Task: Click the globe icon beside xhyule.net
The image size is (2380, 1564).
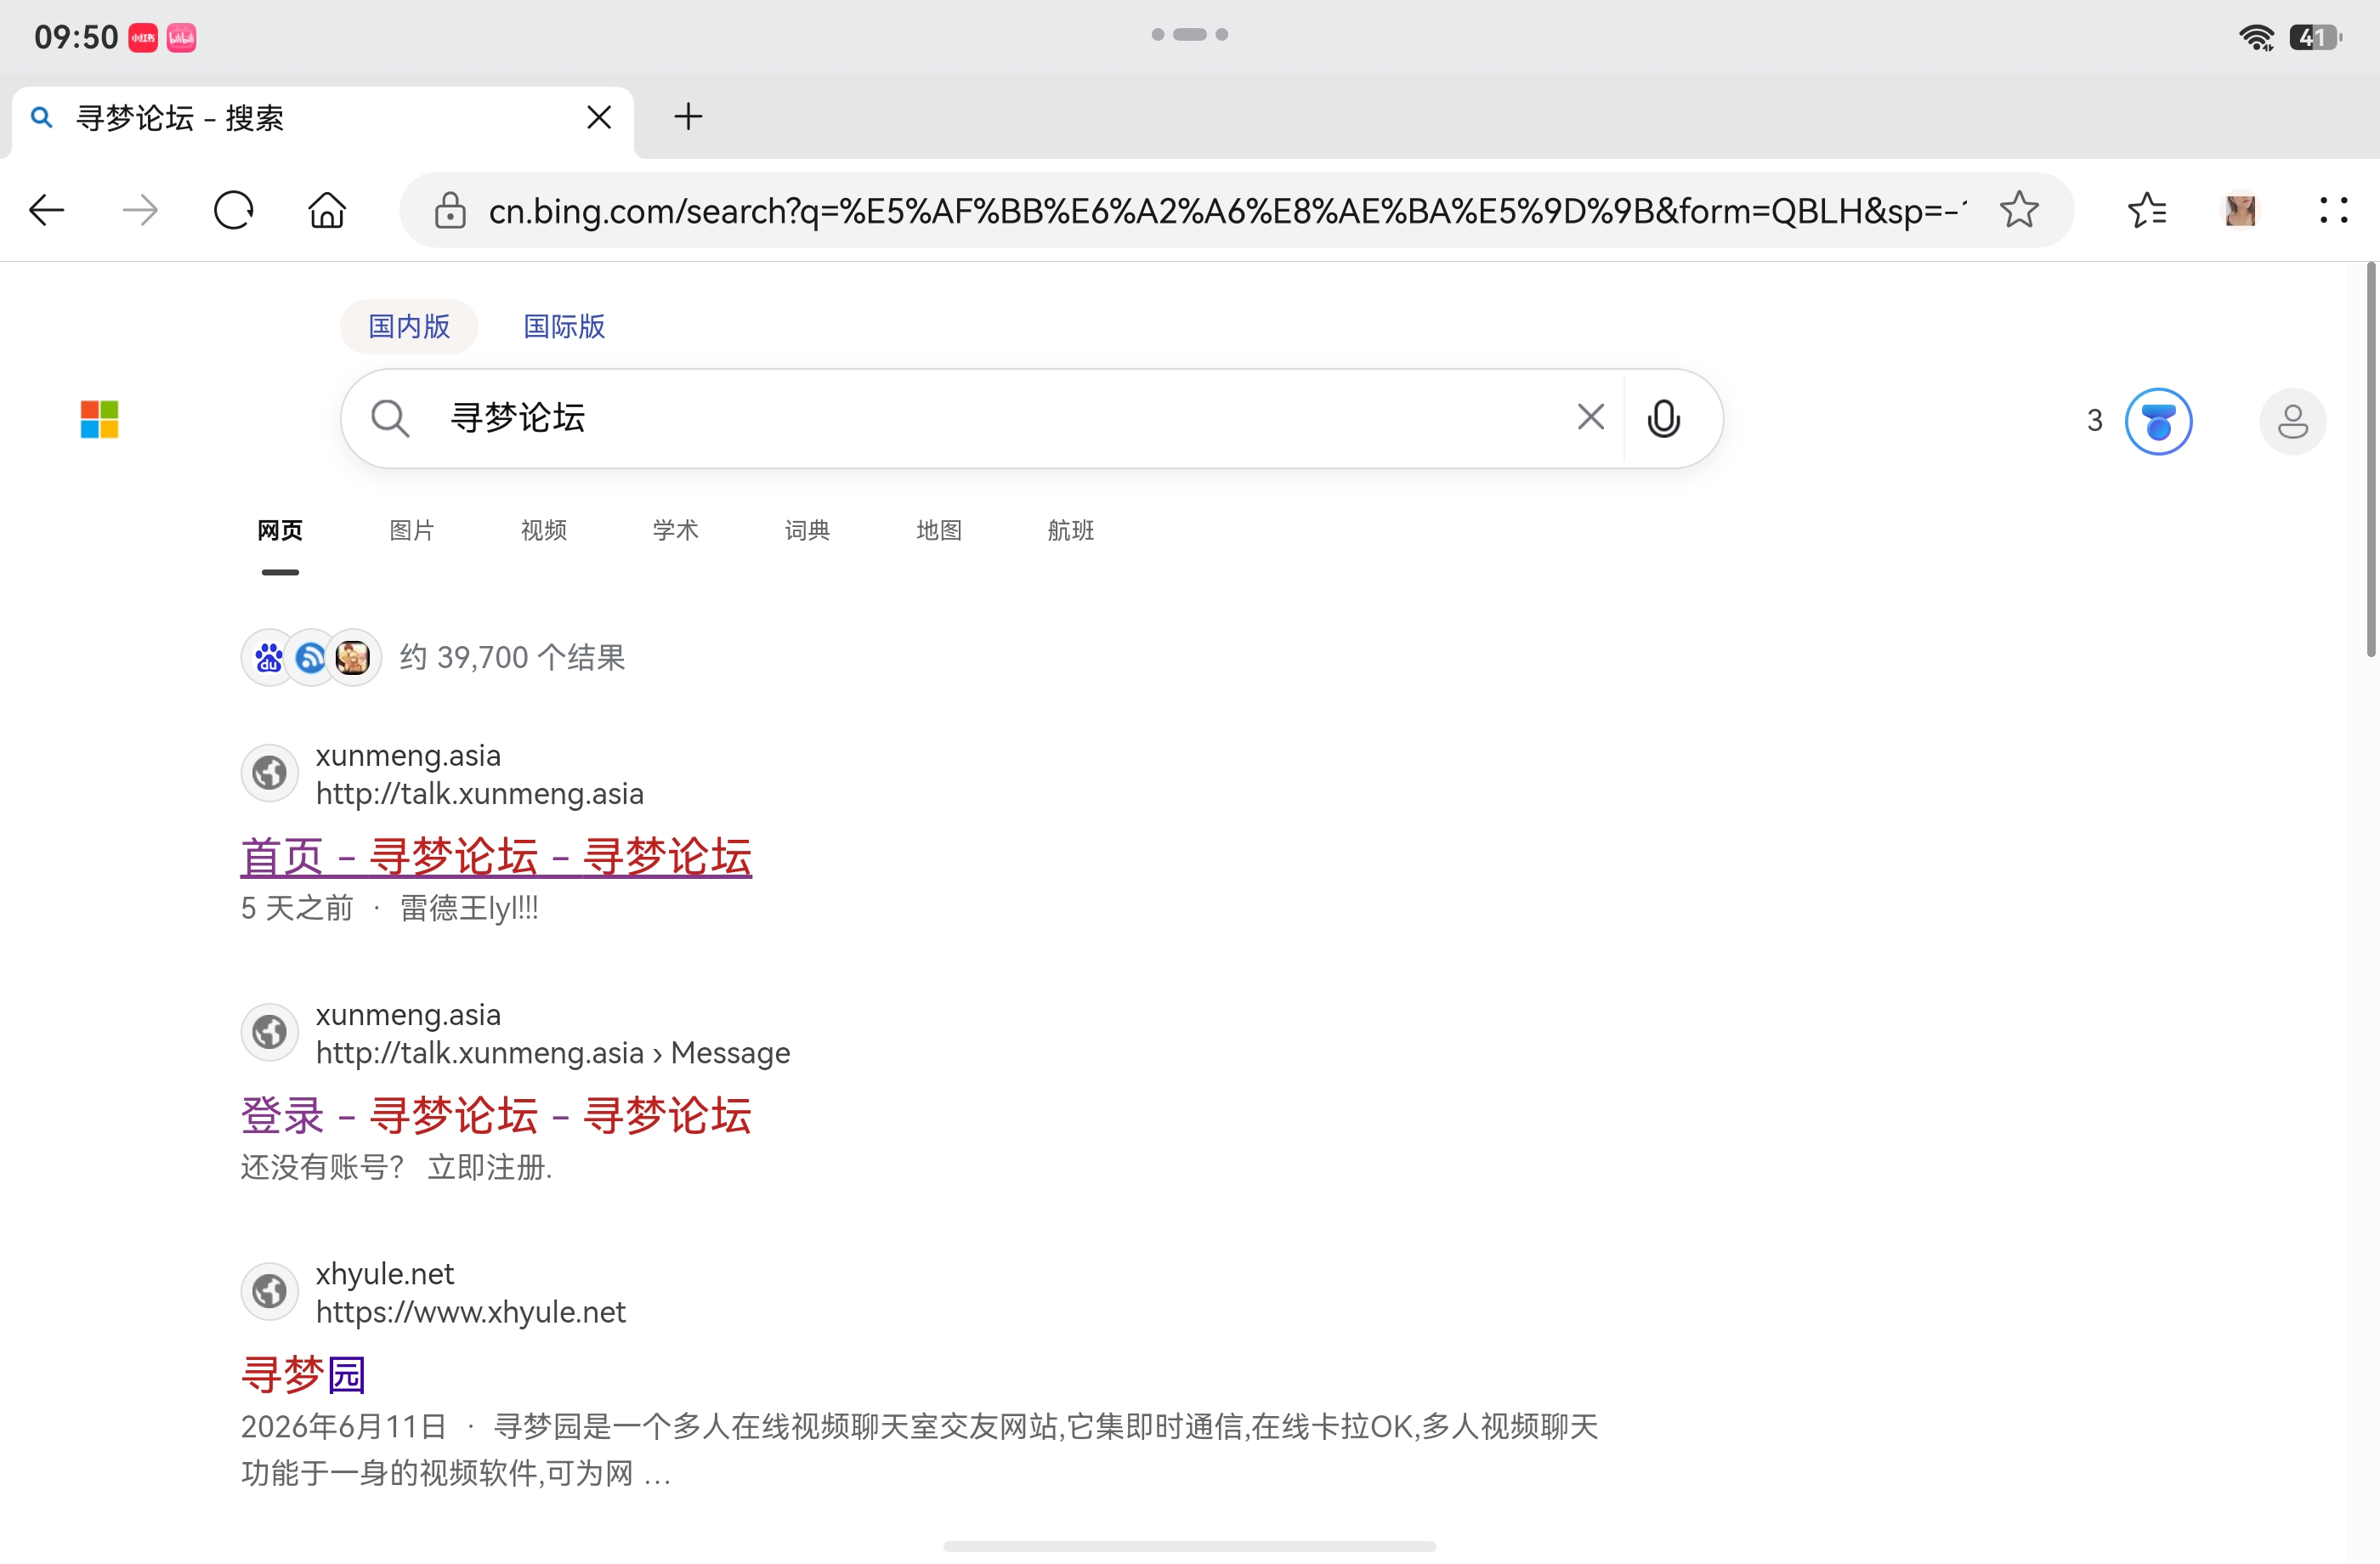Action: pos(269,1291)
